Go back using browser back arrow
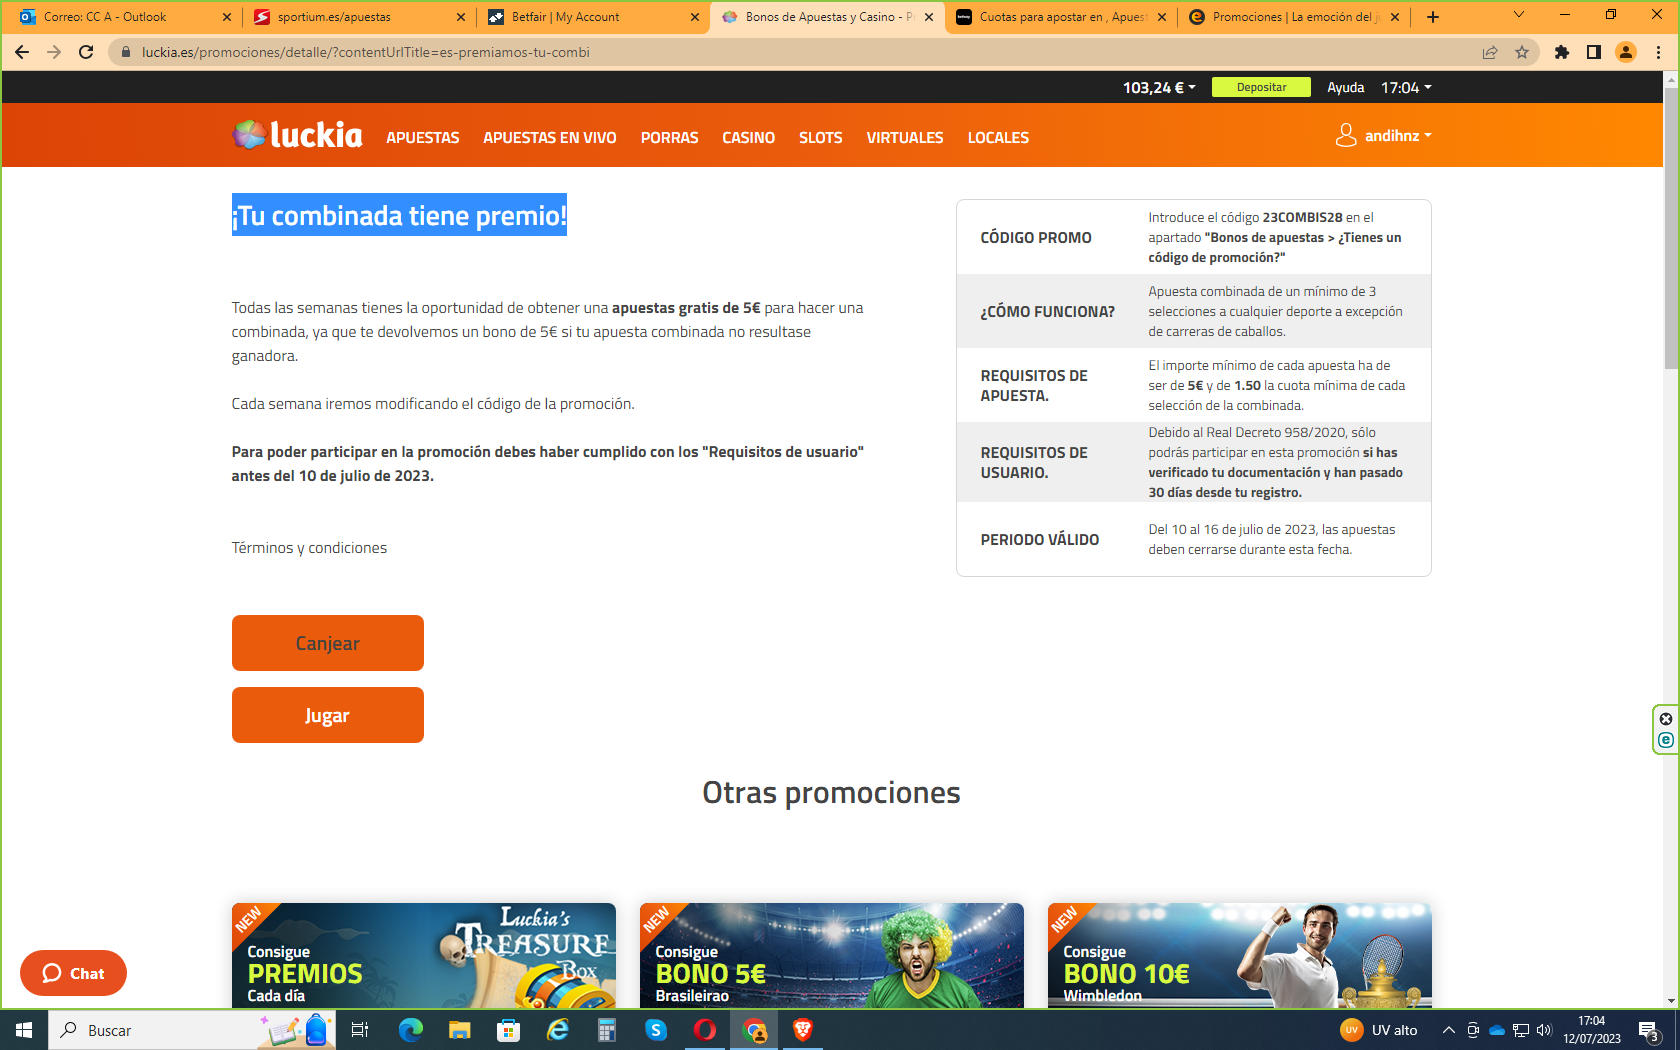This screenshot has width=1680, height=1050. [22, 52]
